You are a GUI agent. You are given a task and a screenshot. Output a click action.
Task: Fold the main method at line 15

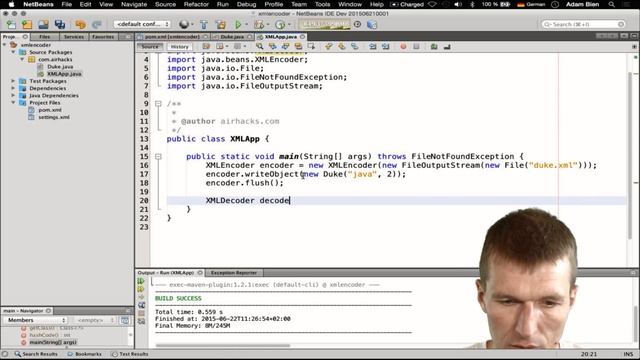158,156
